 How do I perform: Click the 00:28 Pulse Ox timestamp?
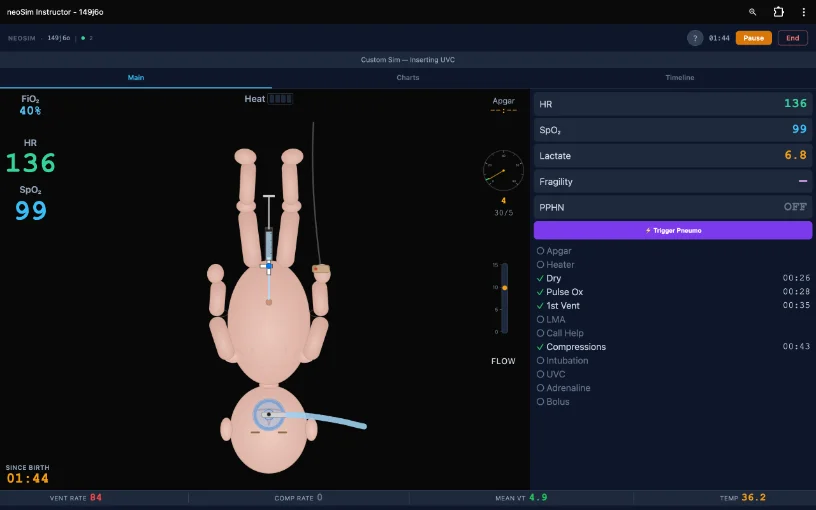click(x=796, y=291)
